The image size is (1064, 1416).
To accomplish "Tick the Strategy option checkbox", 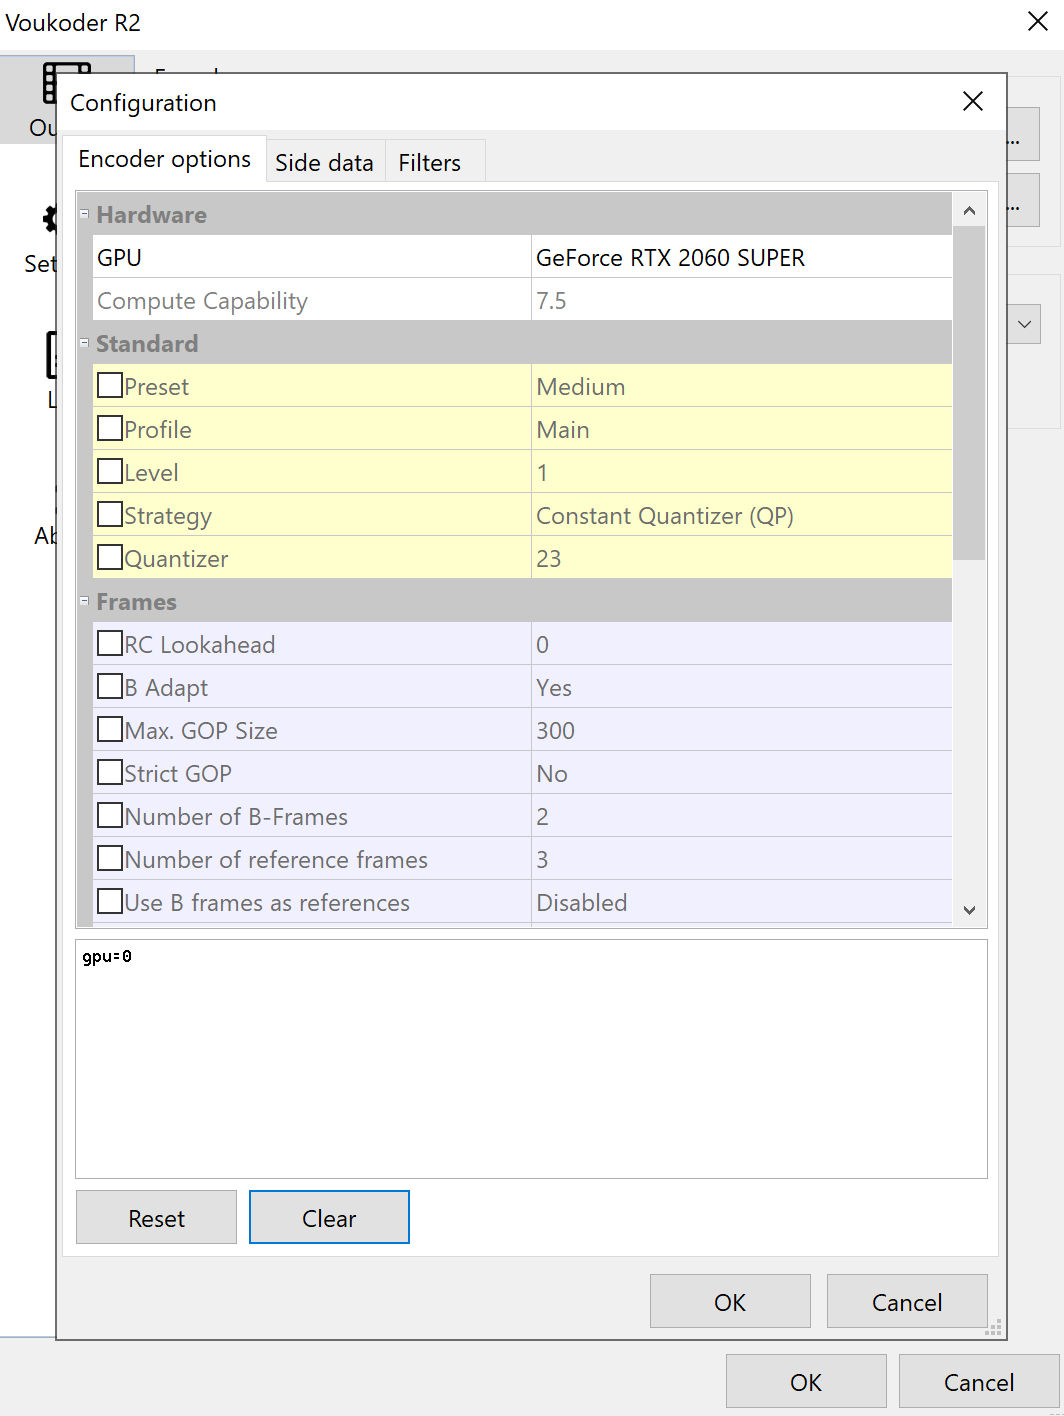I will coord(110,515).
